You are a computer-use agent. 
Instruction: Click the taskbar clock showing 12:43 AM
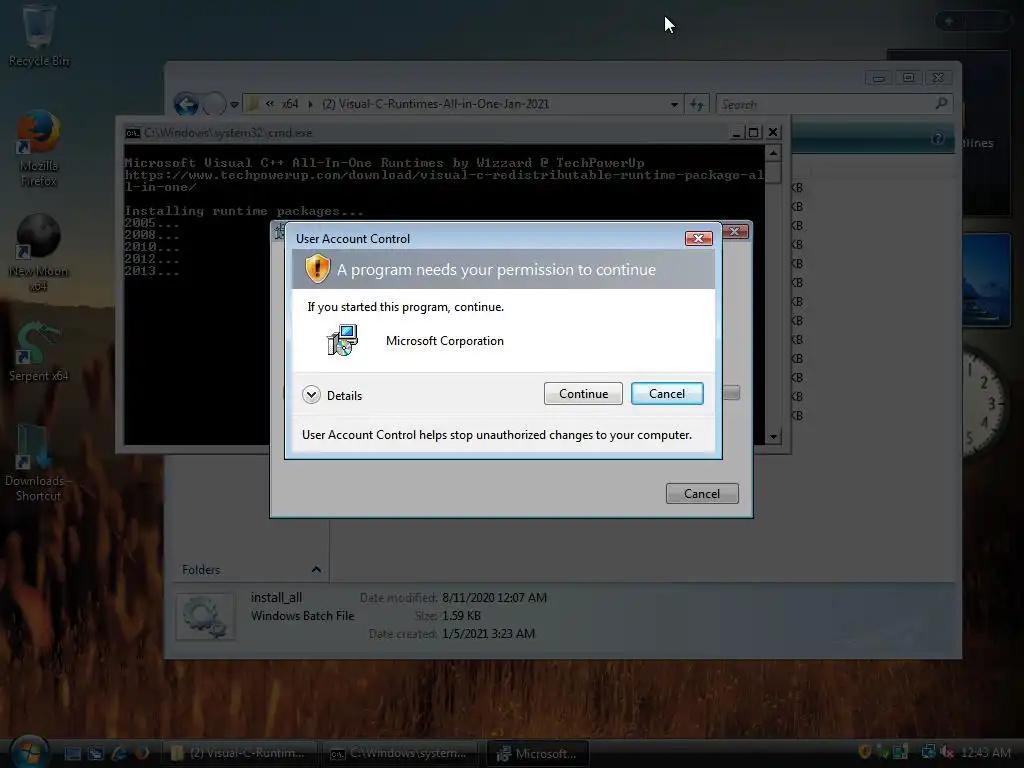pyautogui.click(x=985, y=752)
